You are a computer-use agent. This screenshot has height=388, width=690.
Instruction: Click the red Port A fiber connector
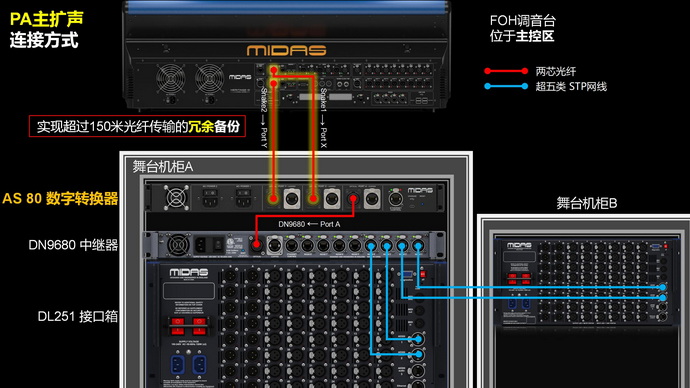click(353, 199)
